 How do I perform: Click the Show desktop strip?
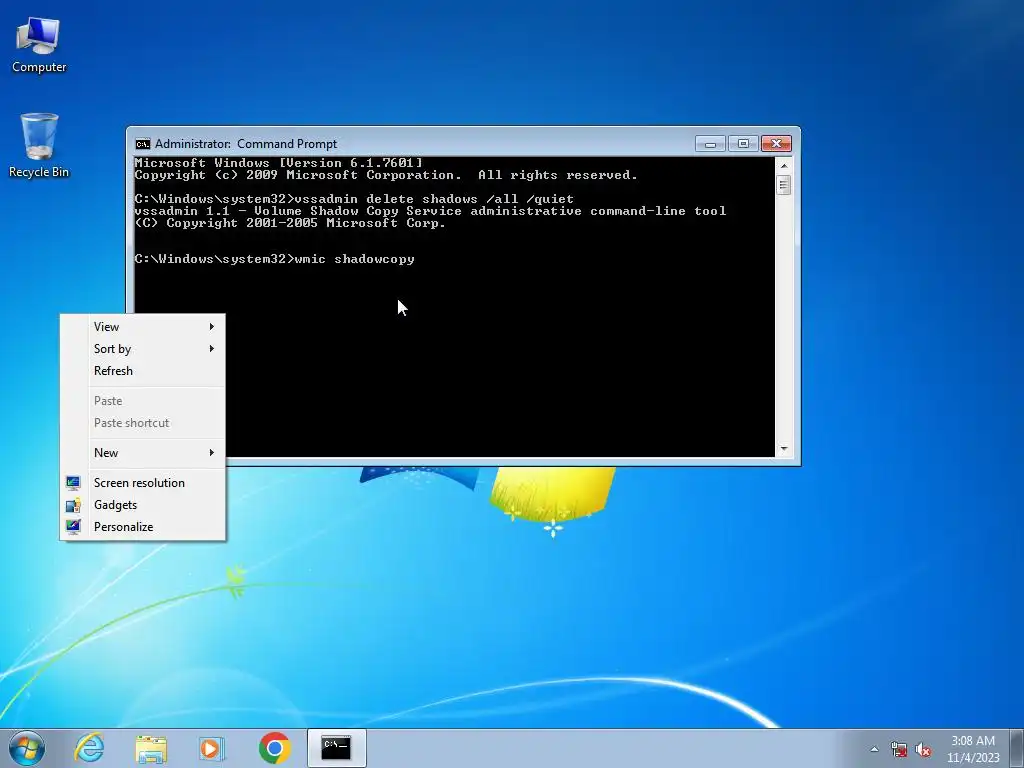[1017, 748]
